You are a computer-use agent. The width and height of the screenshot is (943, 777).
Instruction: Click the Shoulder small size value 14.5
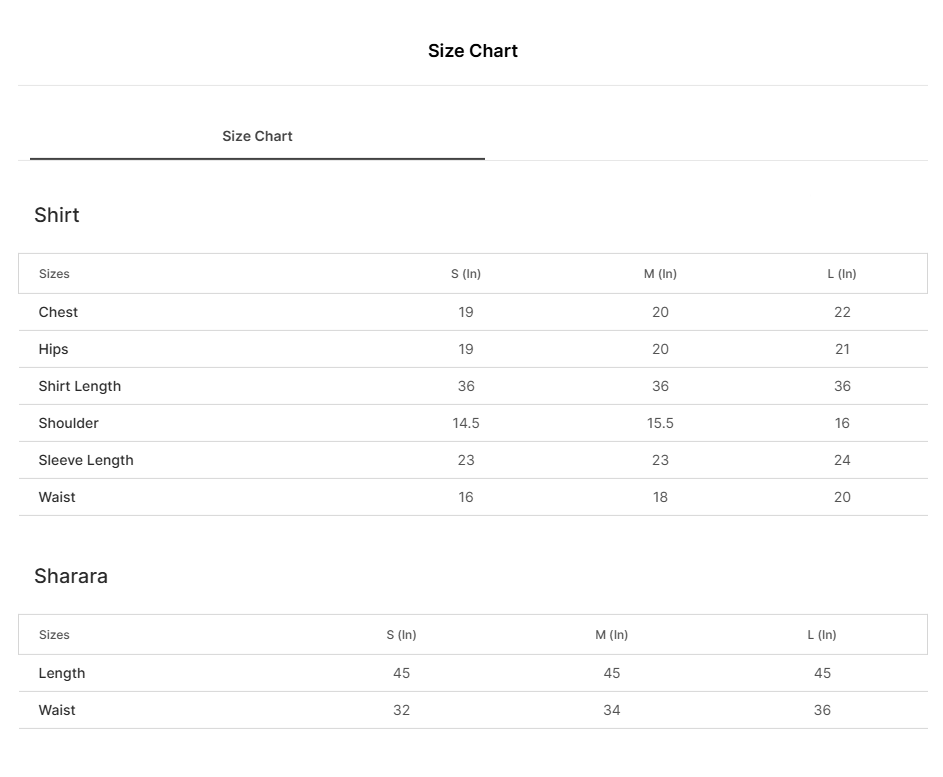(466, 423)
